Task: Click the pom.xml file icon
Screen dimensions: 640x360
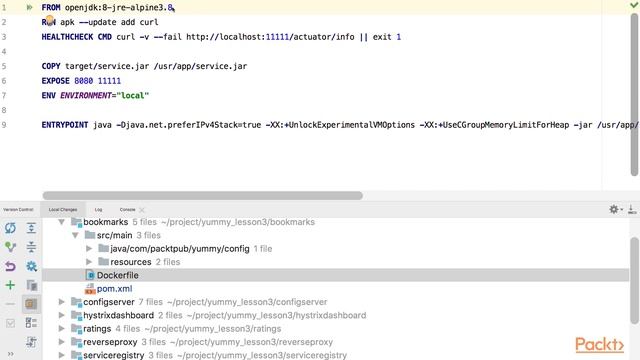Action: pyautogui.click(x=90, y=289)
